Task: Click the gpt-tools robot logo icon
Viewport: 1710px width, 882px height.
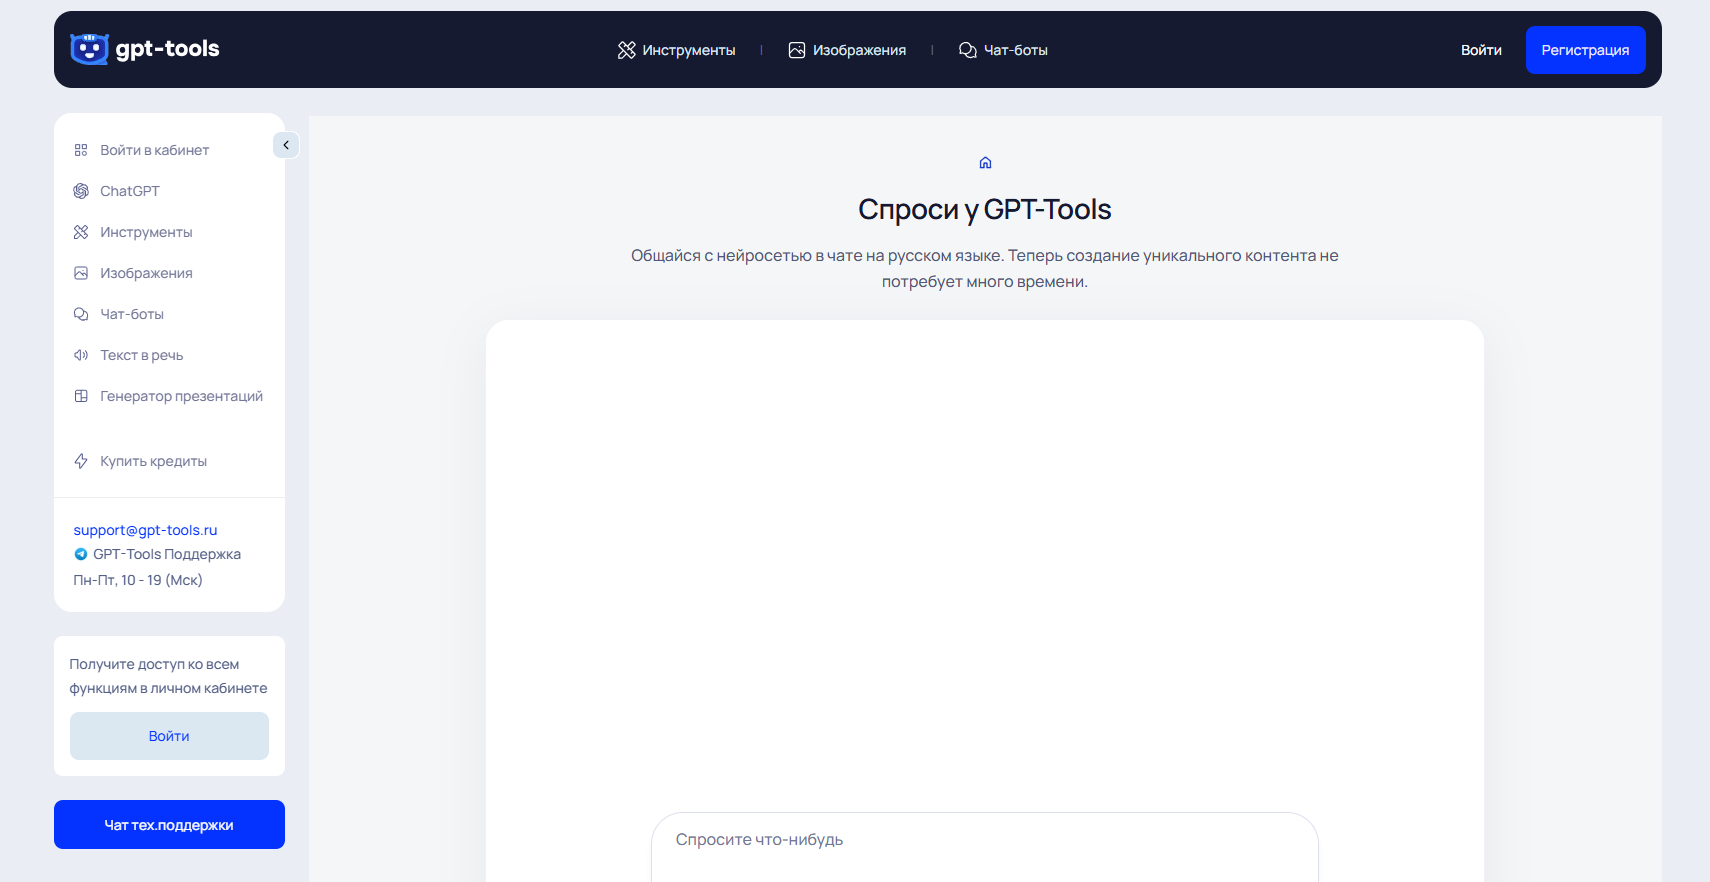Action: [x=89, y=49]
